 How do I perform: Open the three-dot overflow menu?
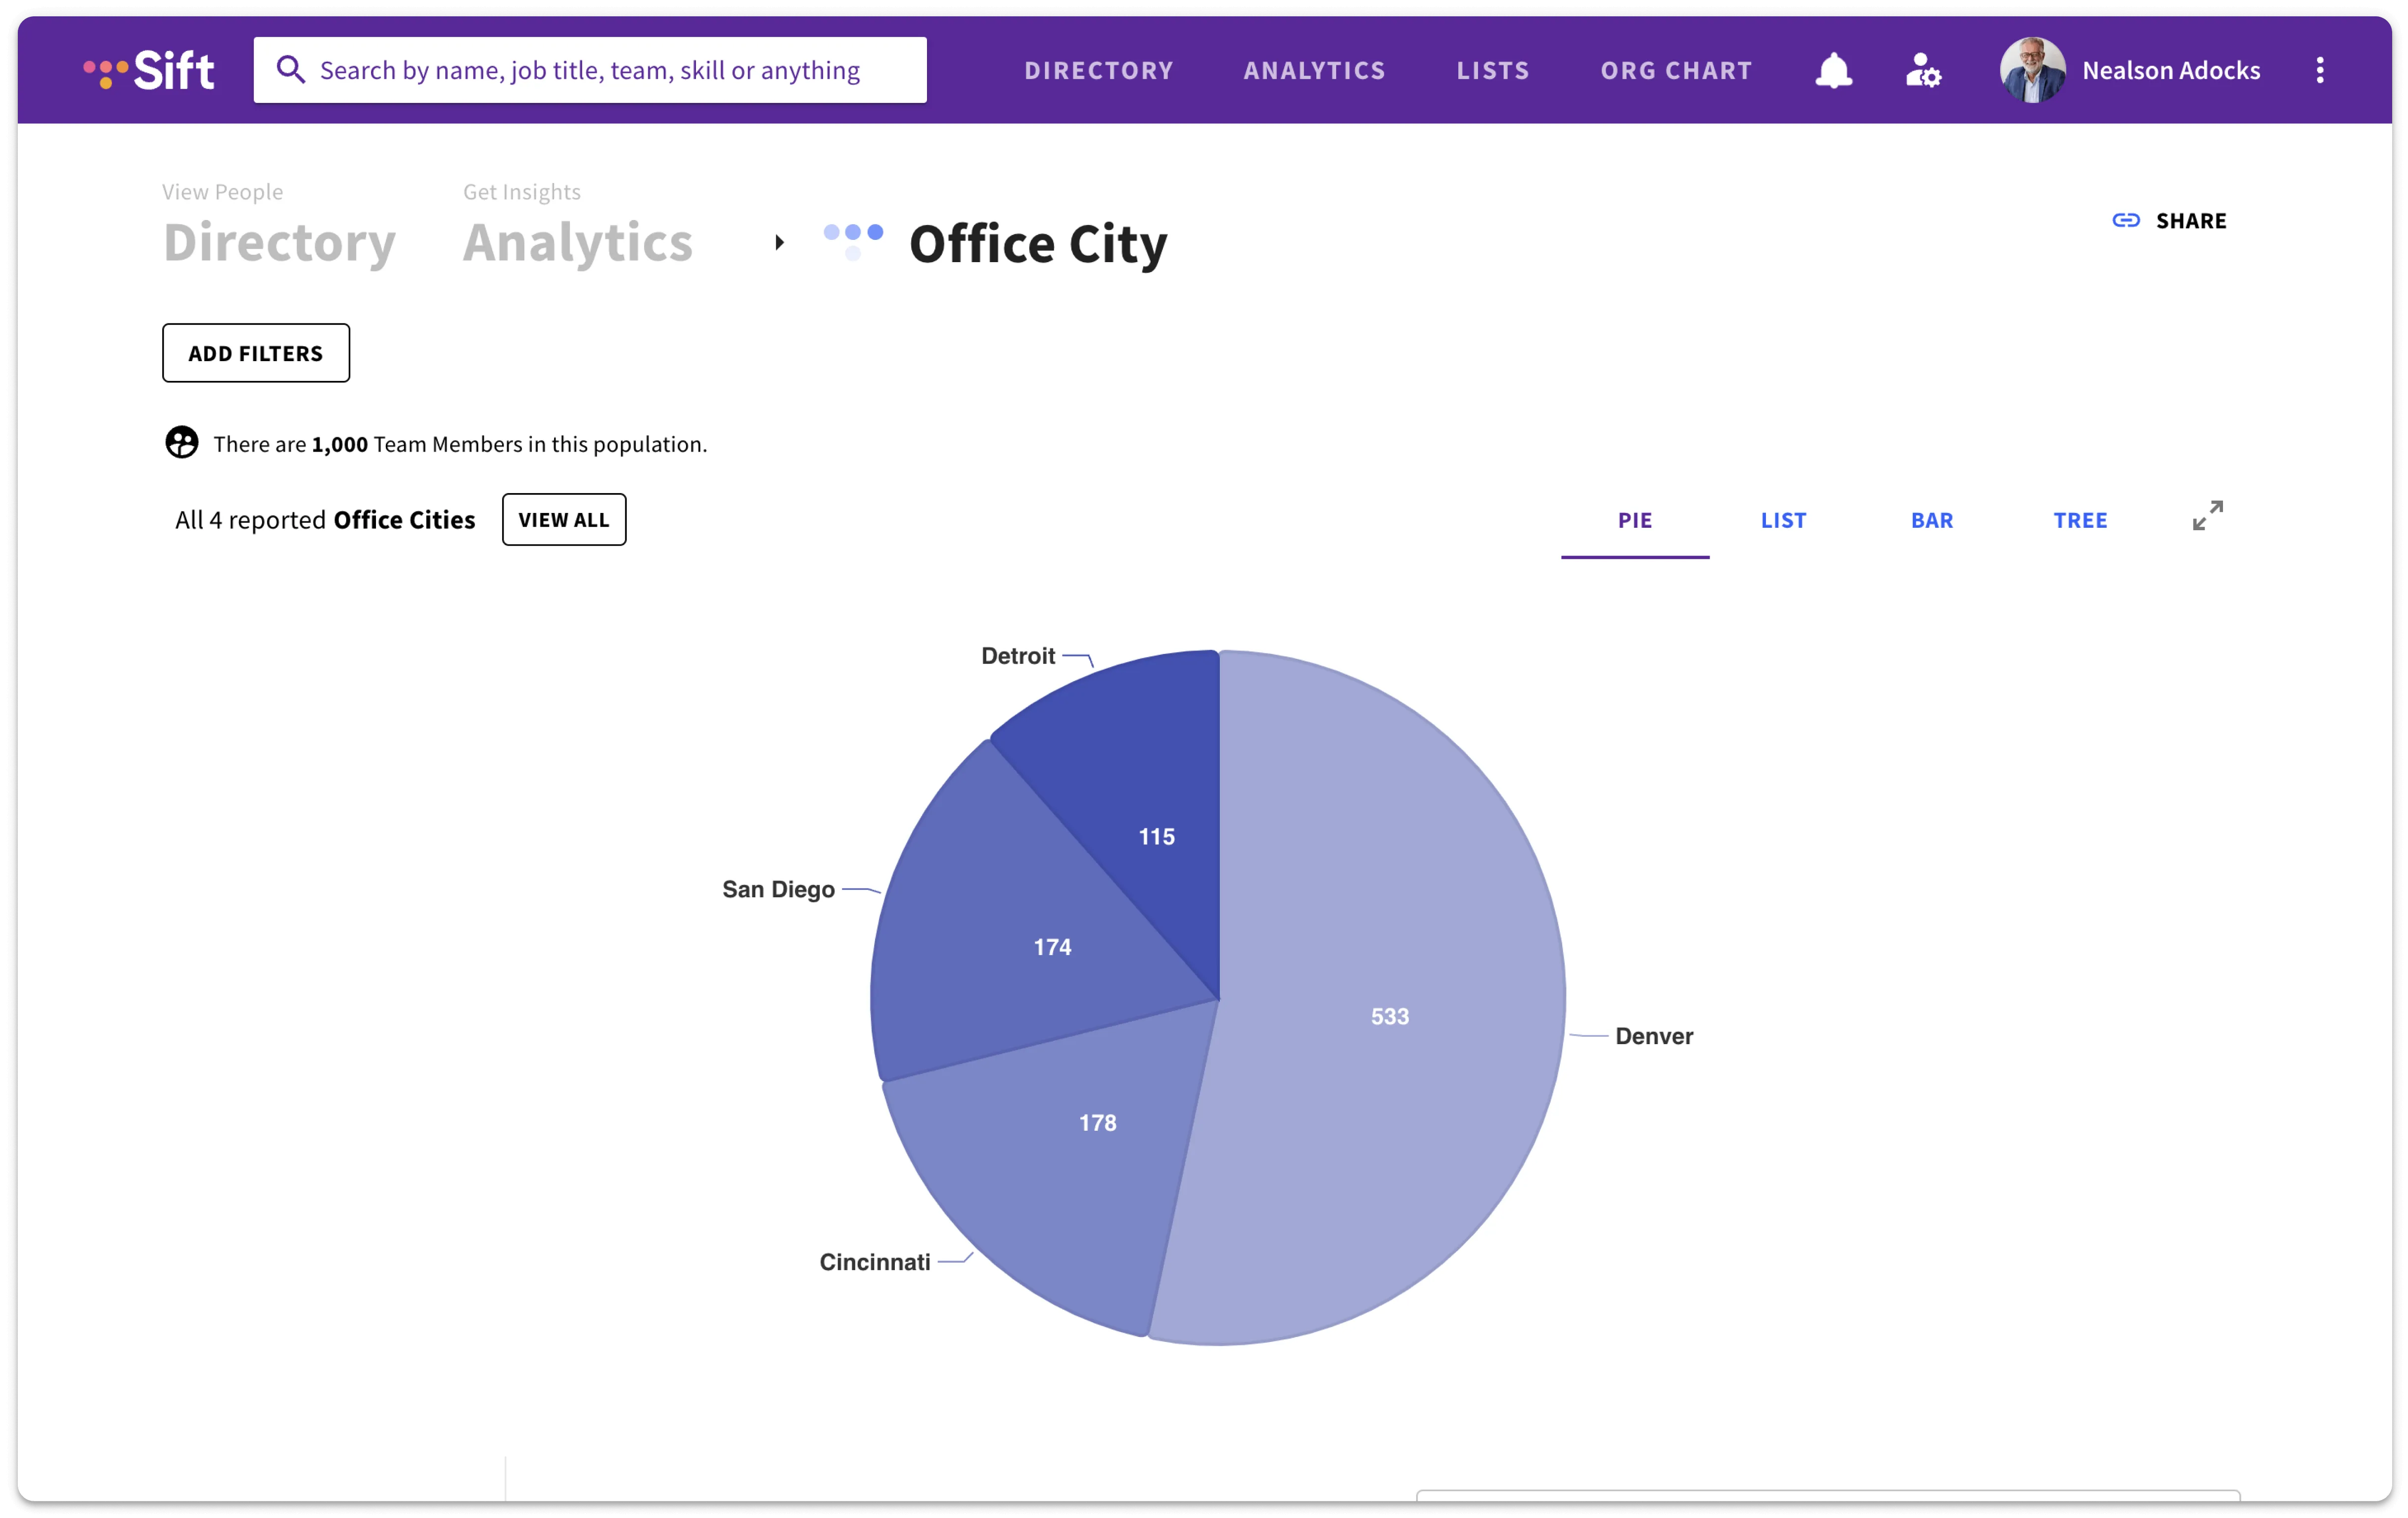coord(2320,70)
